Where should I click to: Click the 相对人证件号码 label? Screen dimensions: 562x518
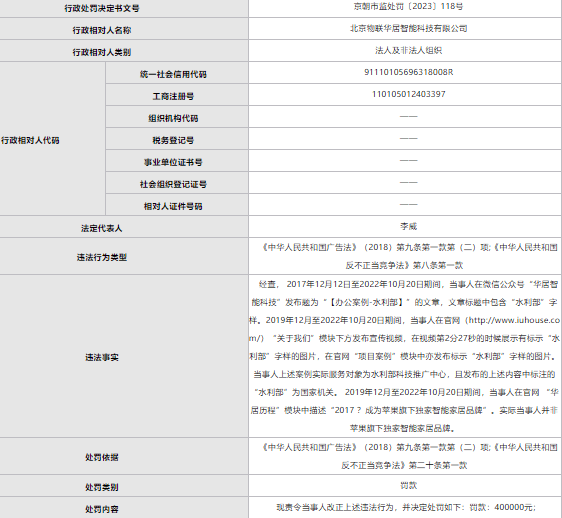(173, 206)
